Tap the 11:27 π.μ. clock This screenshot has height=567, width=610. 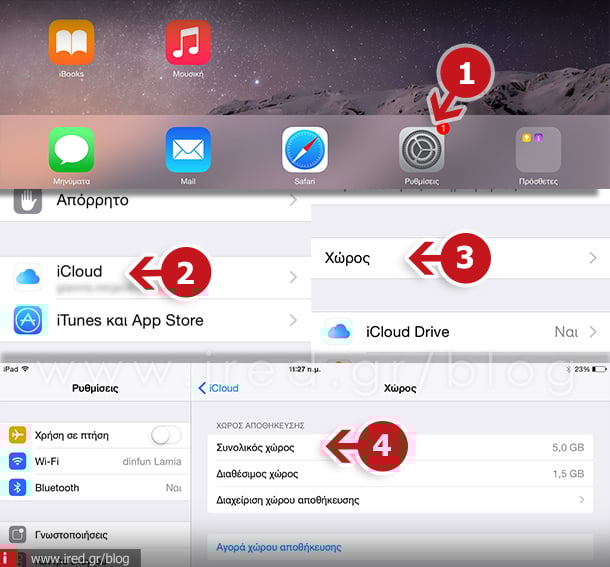click(x=305, y=369)
